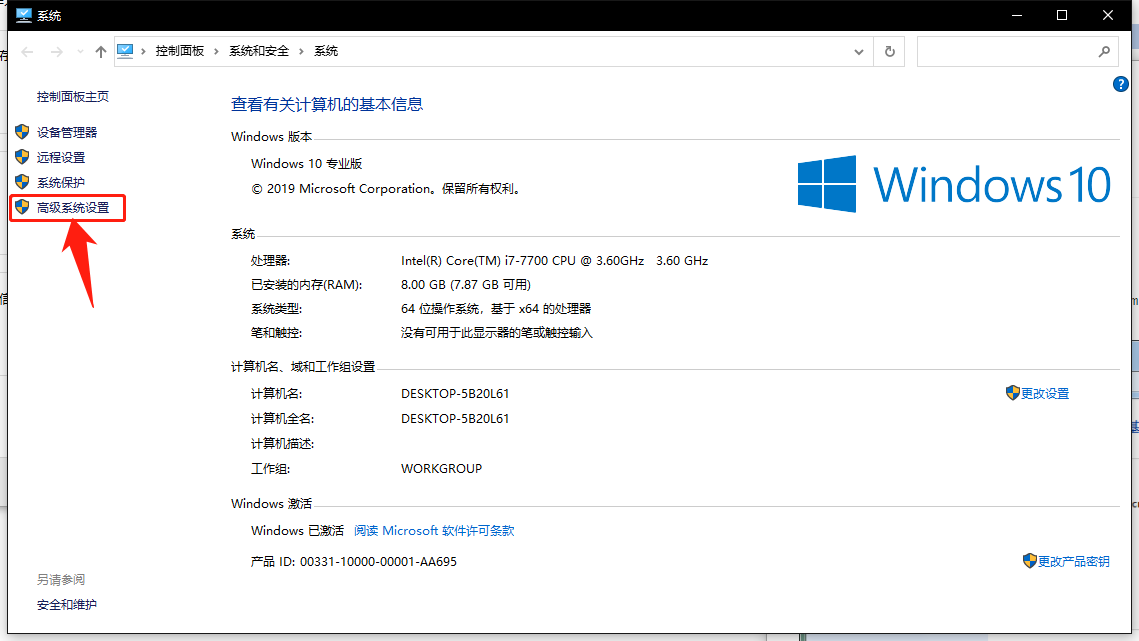Refresh the system page
This screenshot has width=1139, height=641.
tap(890, 52)
